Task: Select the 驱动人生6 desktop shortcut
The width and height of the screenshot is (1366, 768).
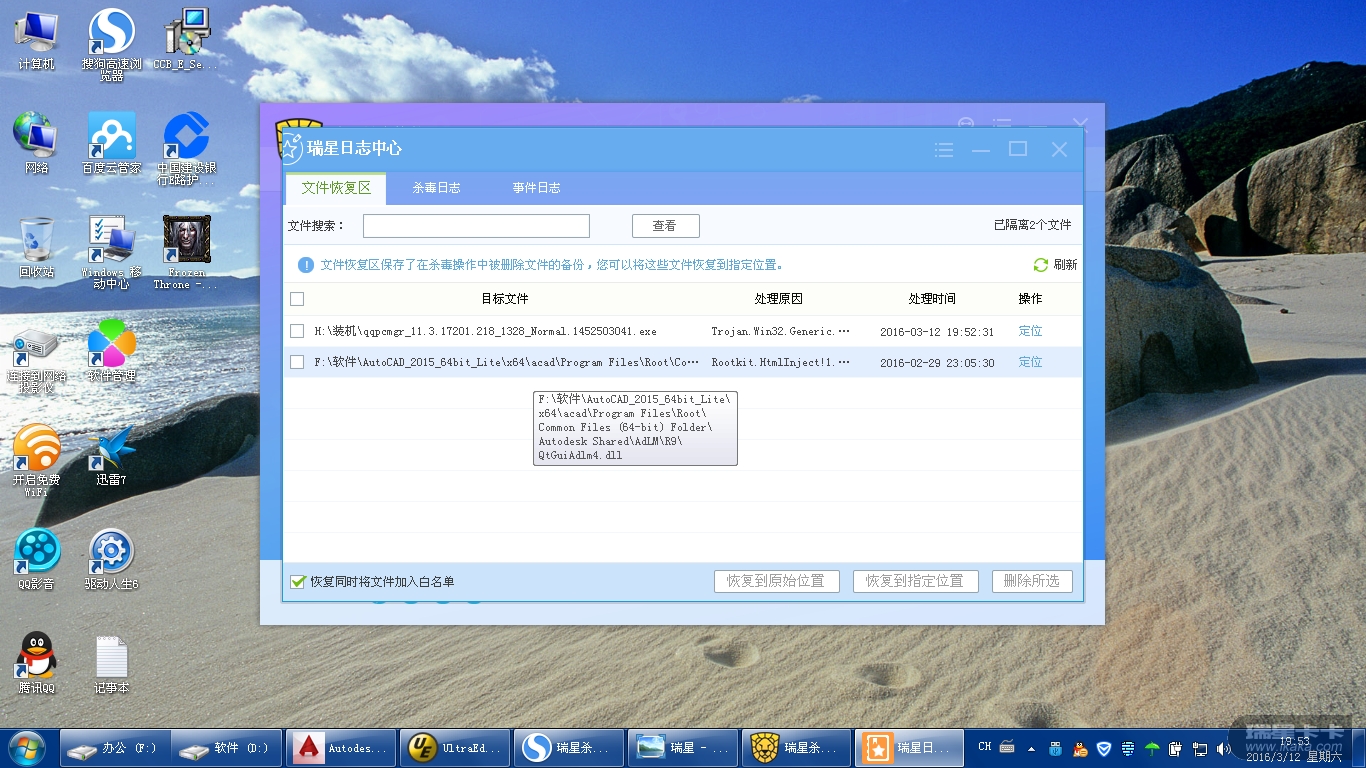Action: pos(111,559)
